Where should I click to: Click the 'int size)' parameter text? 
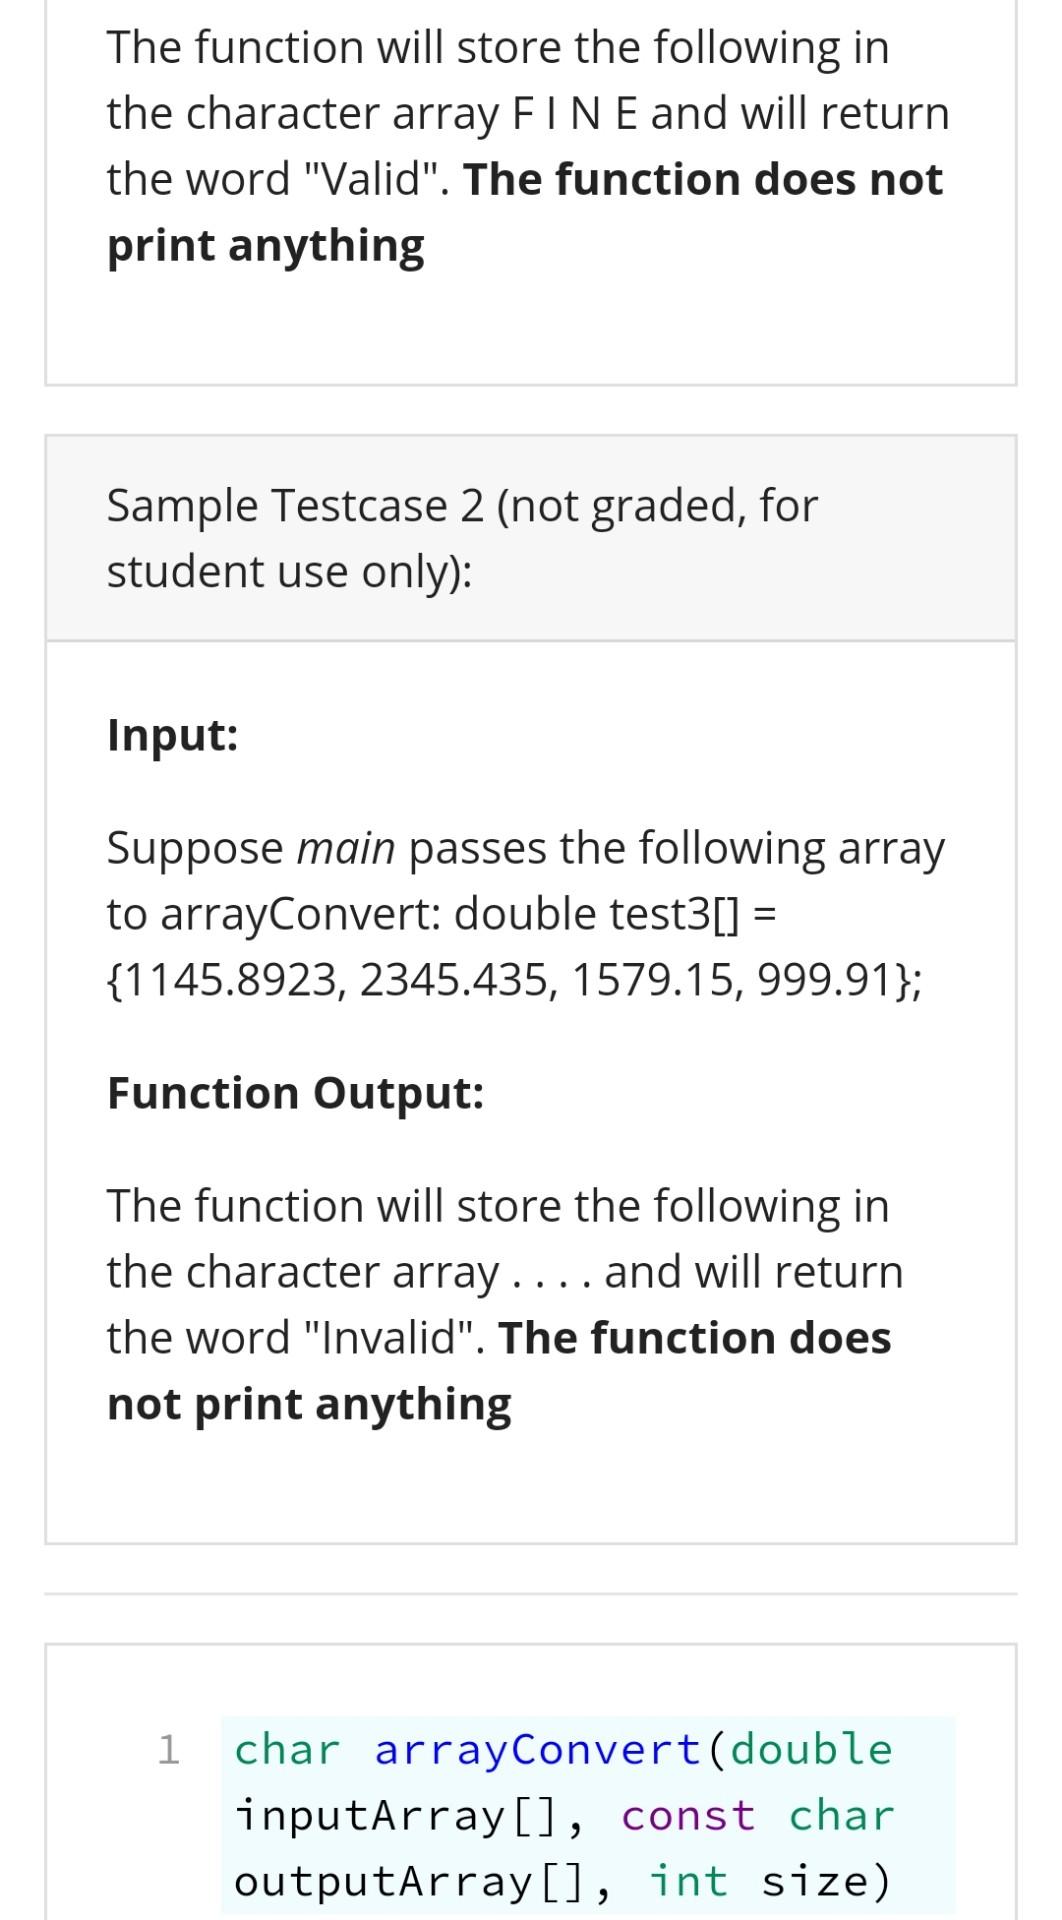(770, 1882)
